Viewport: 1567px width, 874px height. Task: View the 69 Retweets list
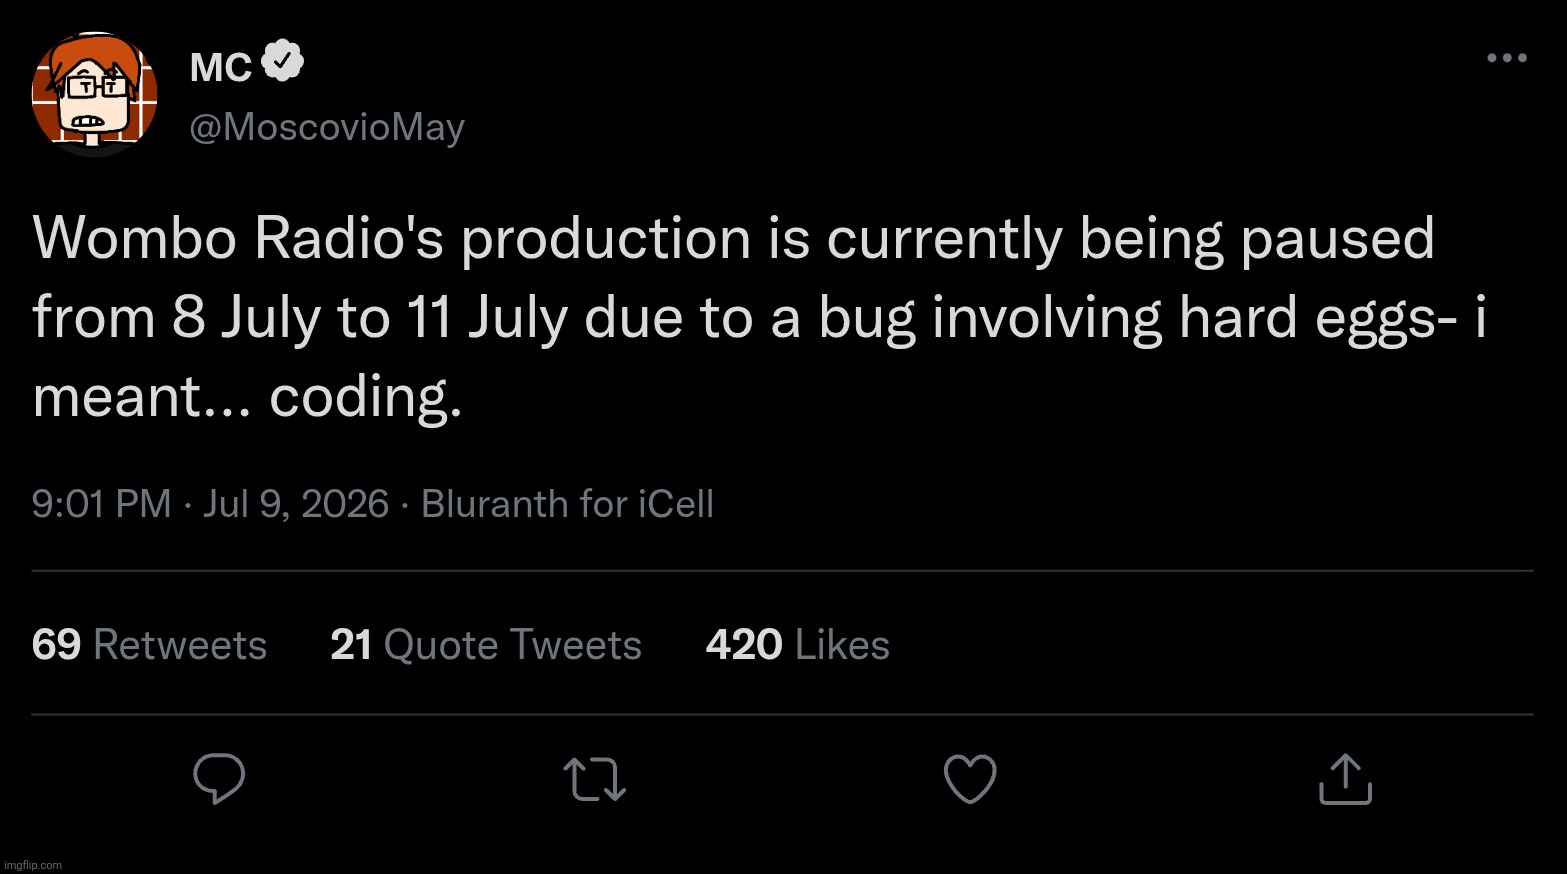tap(149, 645)
